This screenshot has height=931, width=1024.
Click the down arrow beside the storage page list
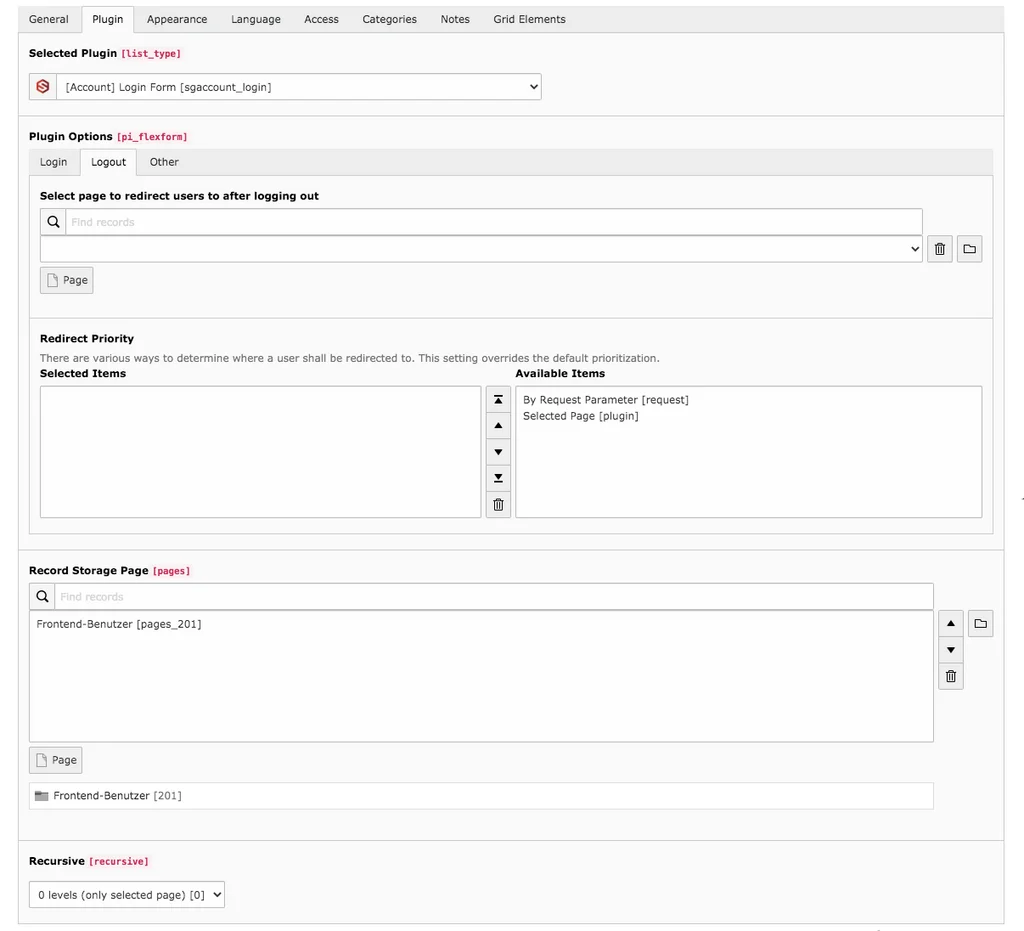coord(950,649)
